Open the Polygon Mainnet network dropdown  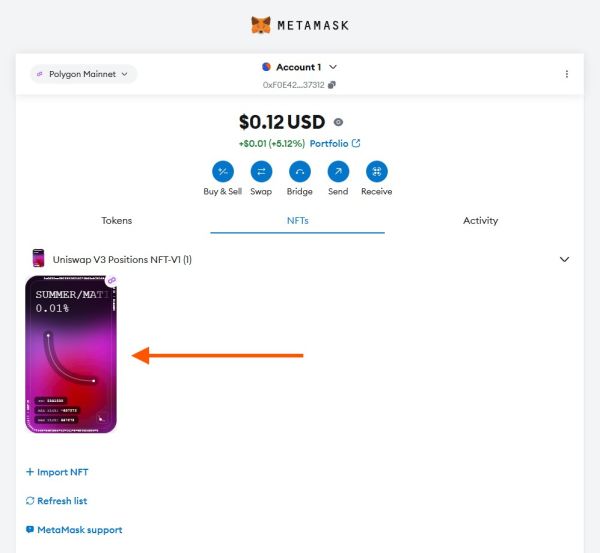pos(84,74)
